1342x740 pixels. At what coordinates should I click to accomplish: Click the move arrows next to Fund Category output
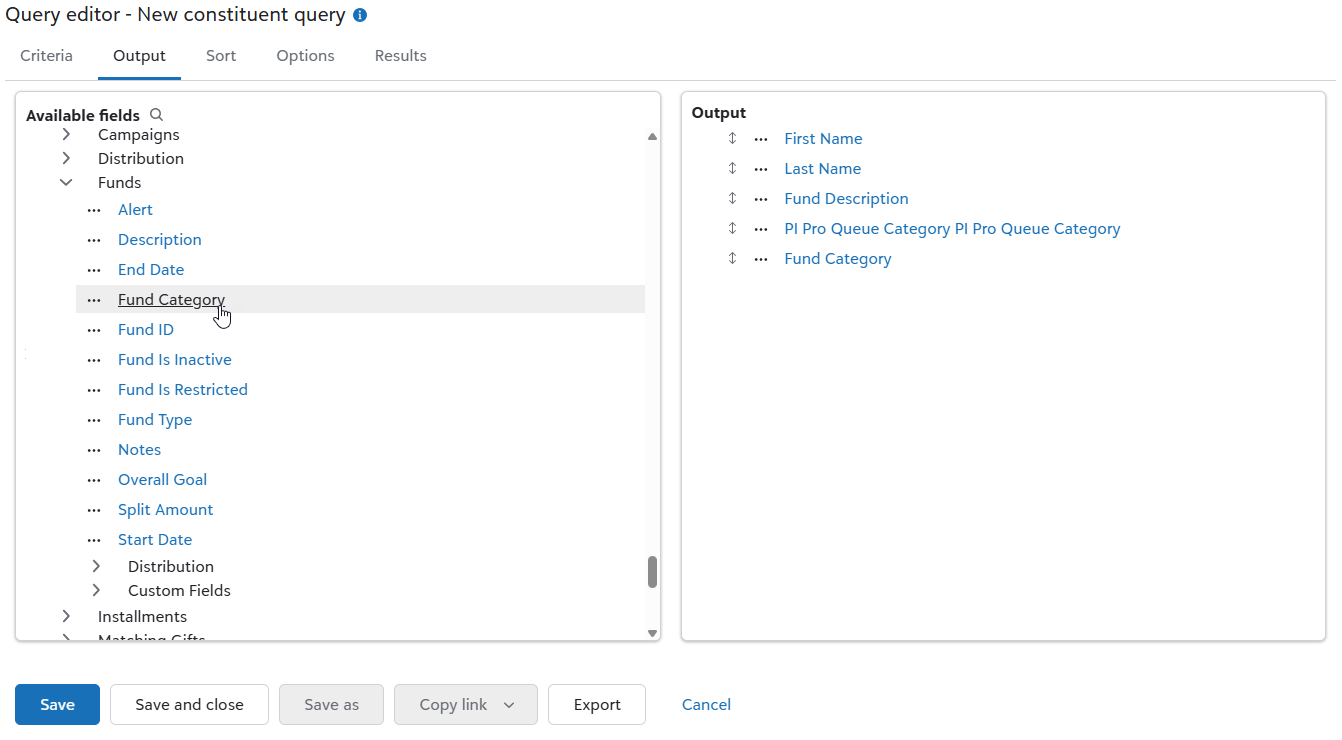(732, 258)
